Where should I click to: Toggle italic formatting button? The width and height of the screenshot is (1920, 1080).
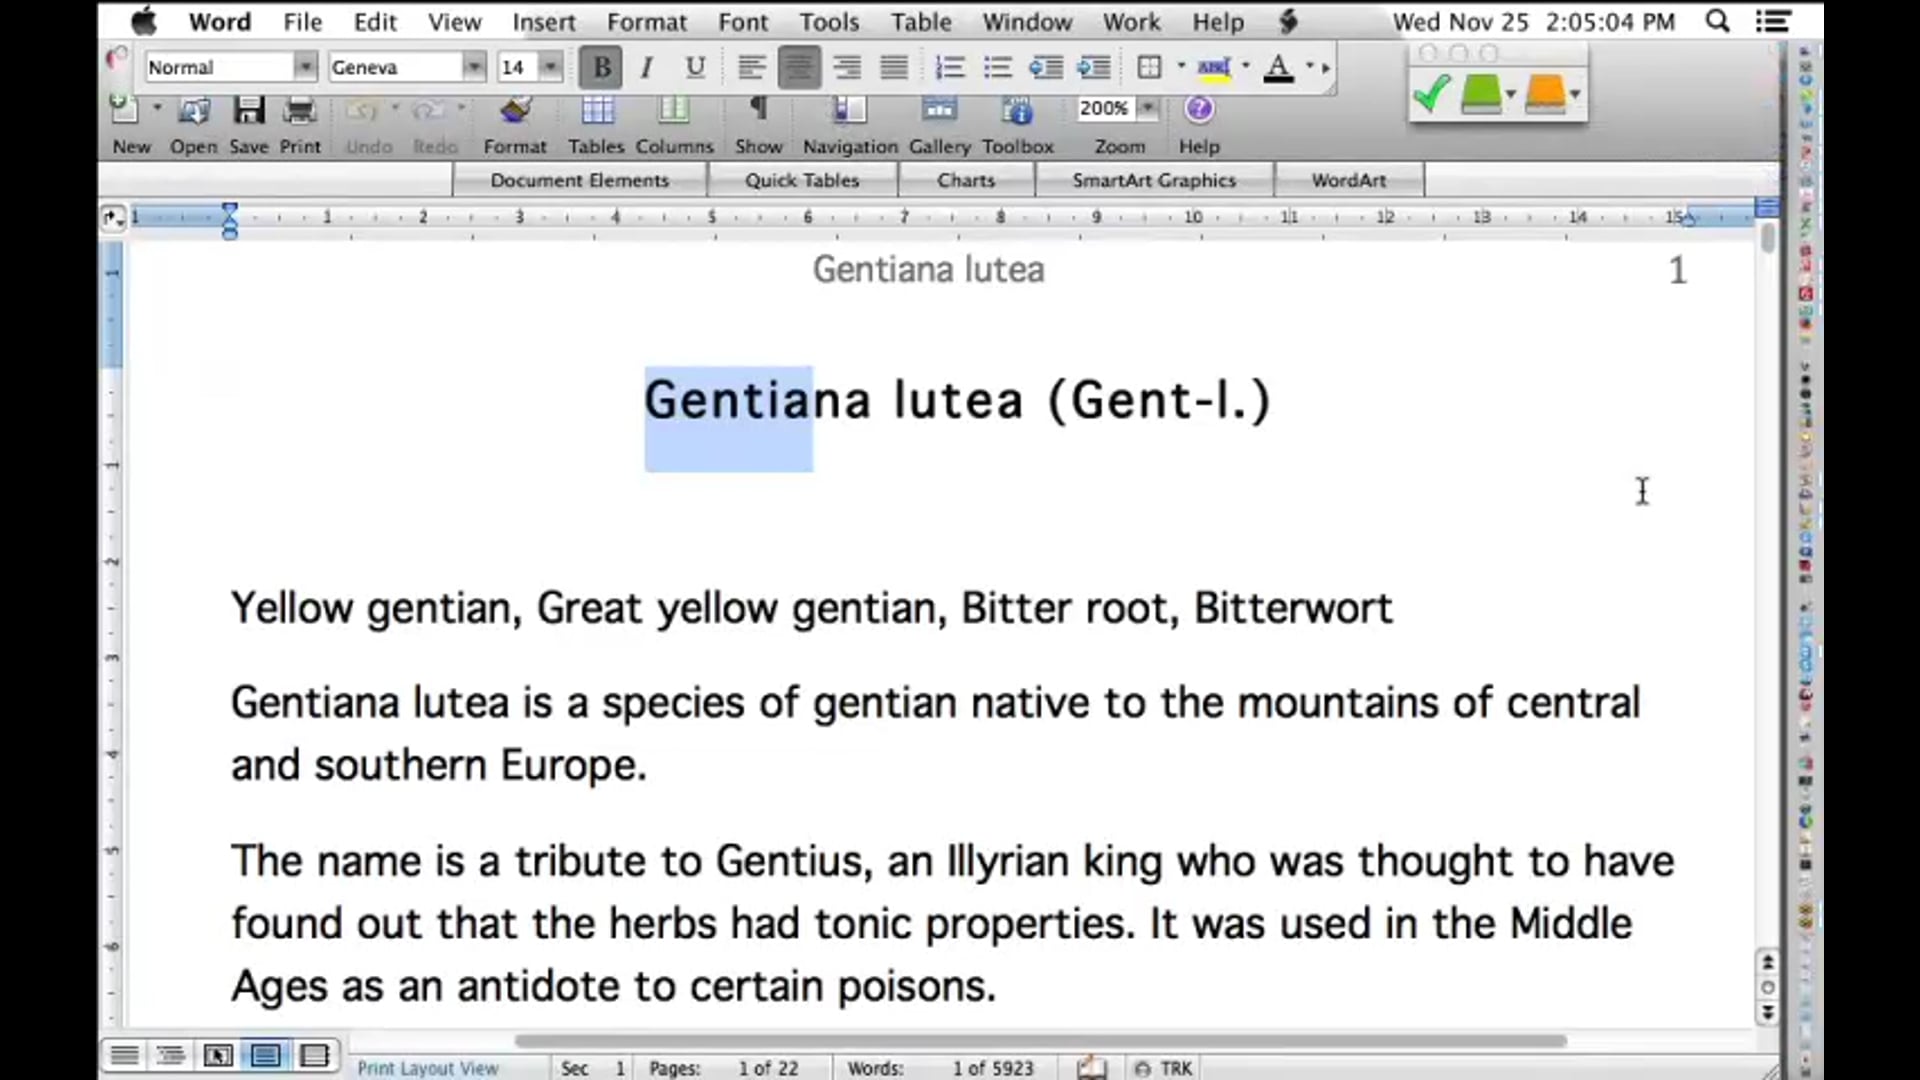[647, 67]
